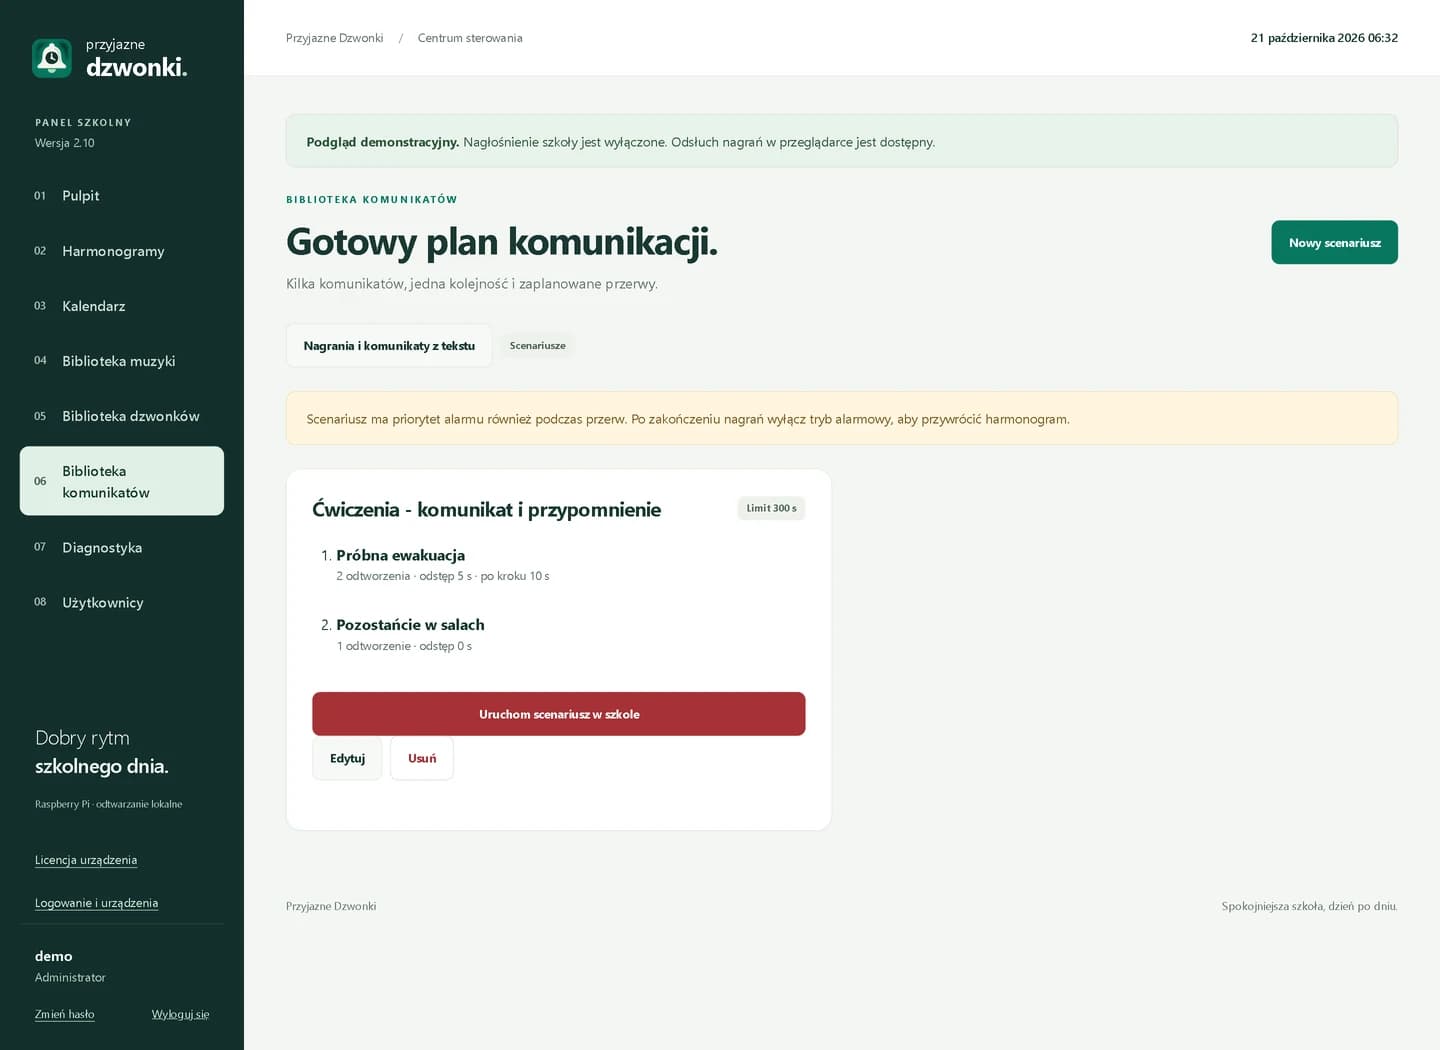Click the Nowy scenariusz button
This screenshot has height=1050, width=1440.
pyautogui.click(x=1334, y=242)
